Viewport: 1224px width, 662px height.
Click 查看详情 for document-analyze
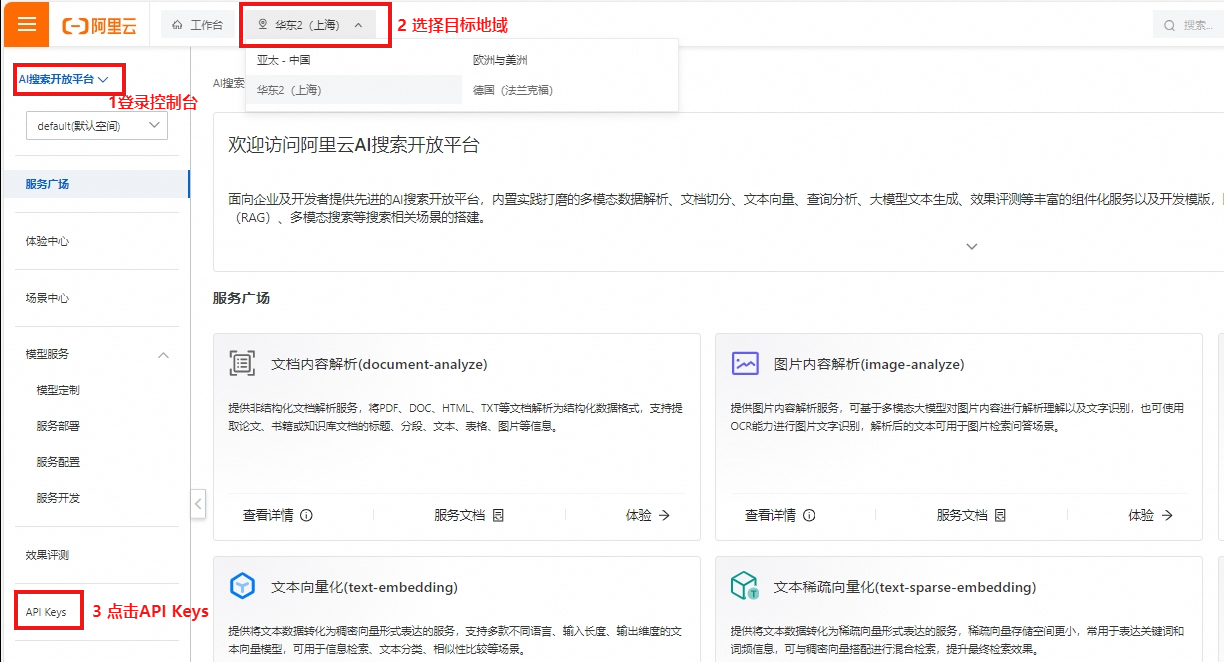(268, 515)
